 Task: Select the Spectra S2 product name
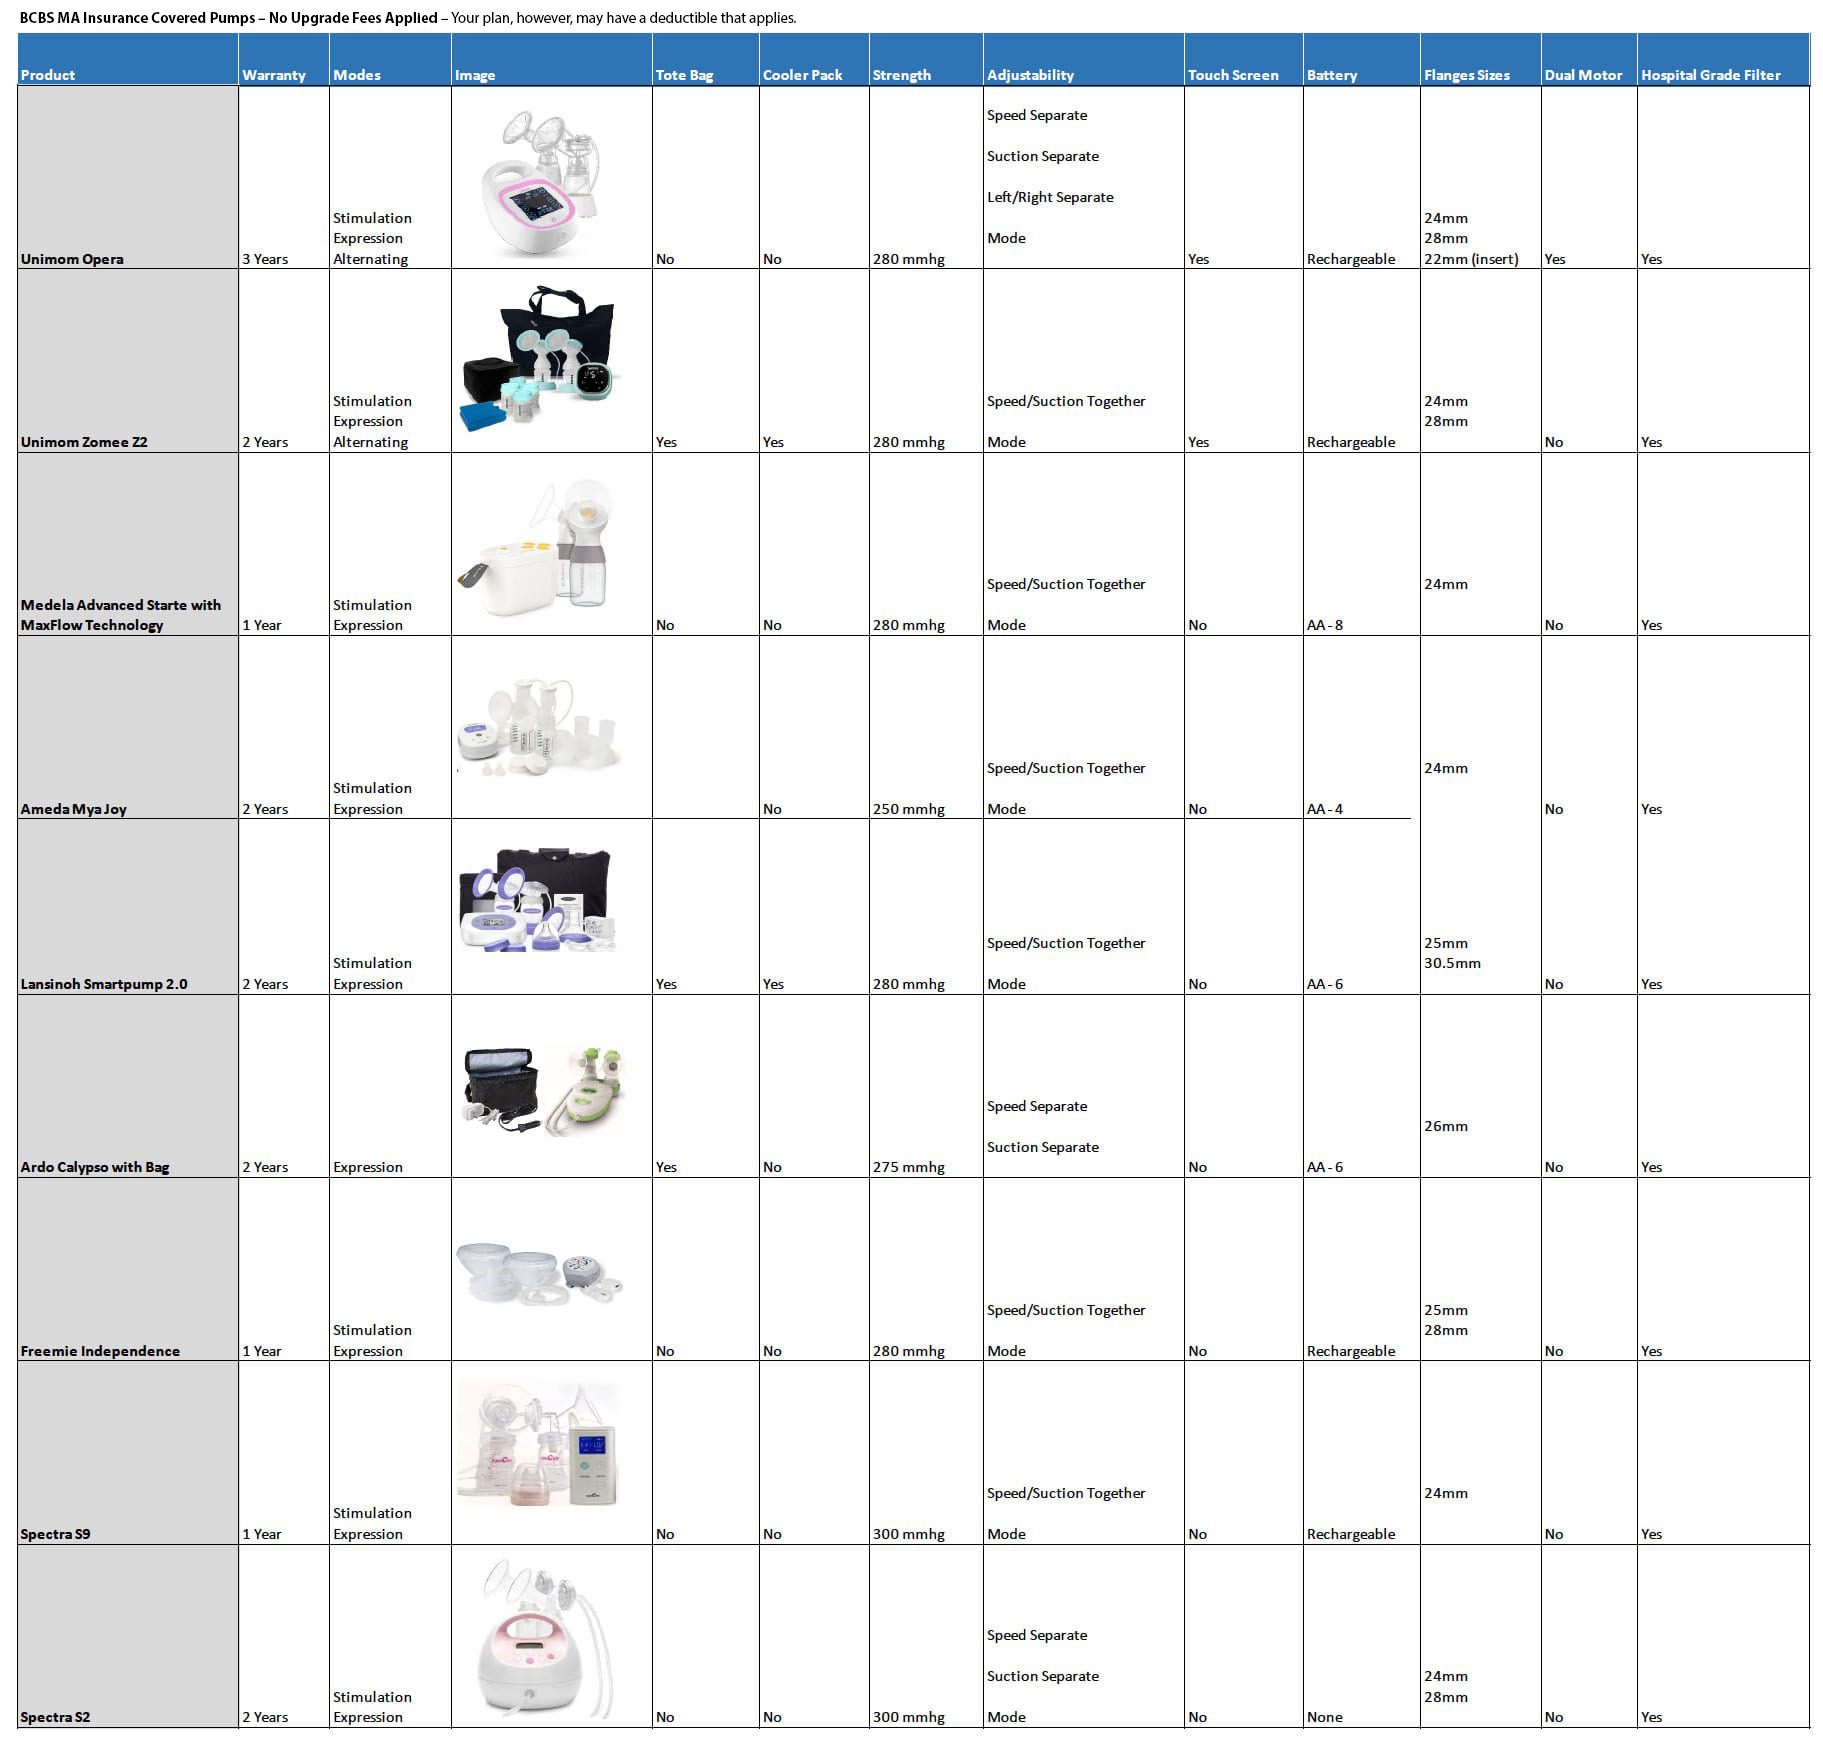coord(55,1717)
